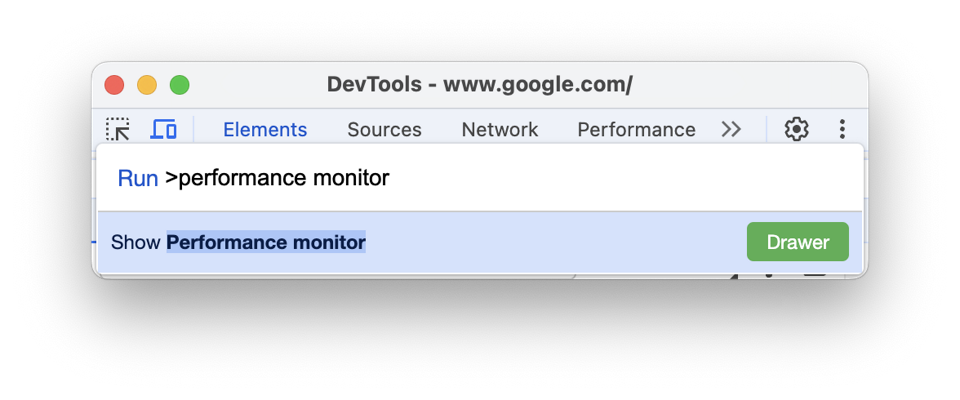The image size is (960, 400).
Task: Select the Performance tab
Action: click(636, 129)
